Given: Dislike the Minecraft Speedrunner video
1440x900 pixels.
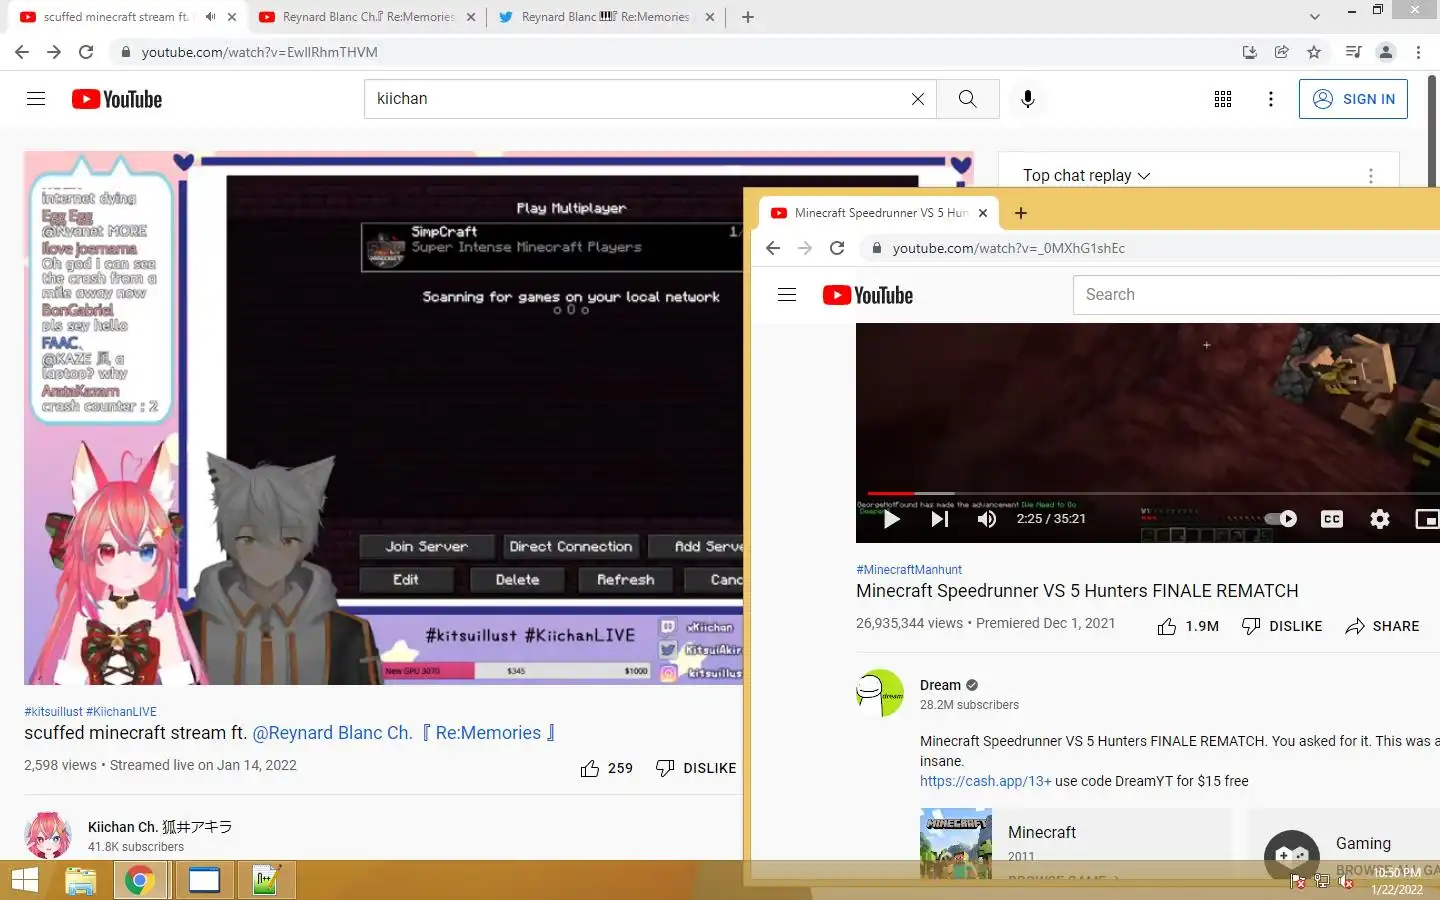Looking at the screenshot, I should (x=1282, y=626).
